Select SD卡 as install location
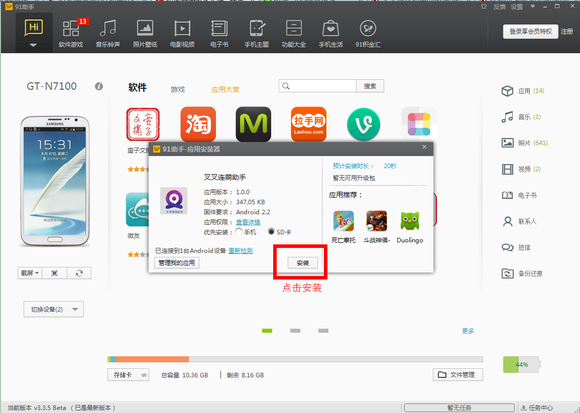 coord(271,232)
